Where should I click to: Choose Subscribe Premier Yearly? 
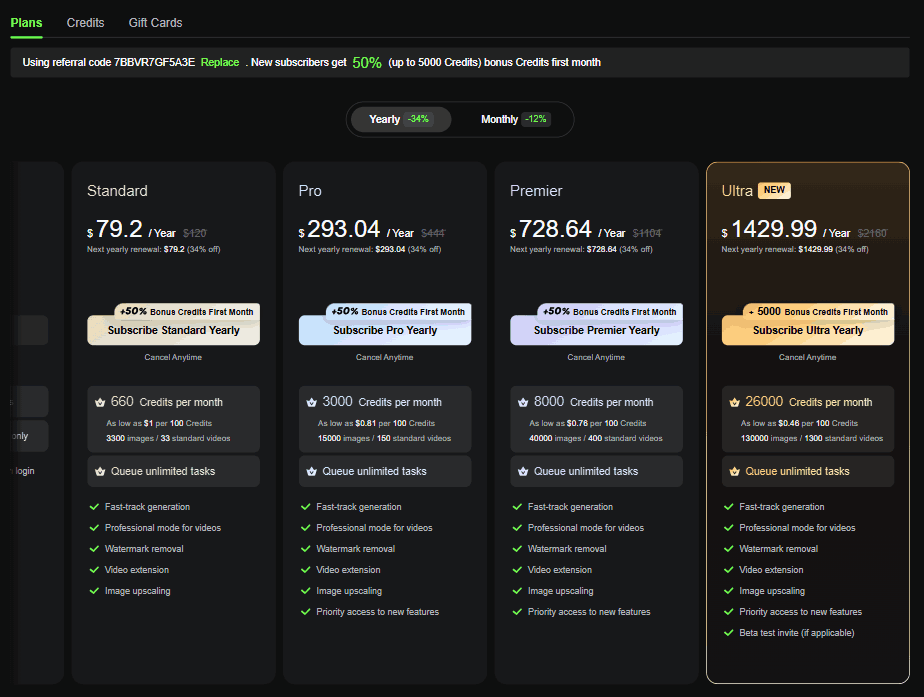(x=596, y=330)
